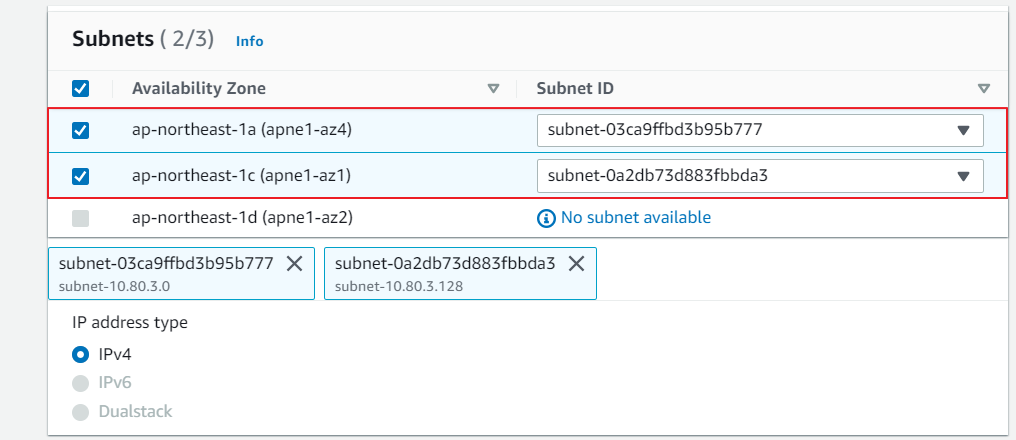Screen dimensions: 1016x440
Task: Click the Info link beside Subnets
Action: (249, 41)
